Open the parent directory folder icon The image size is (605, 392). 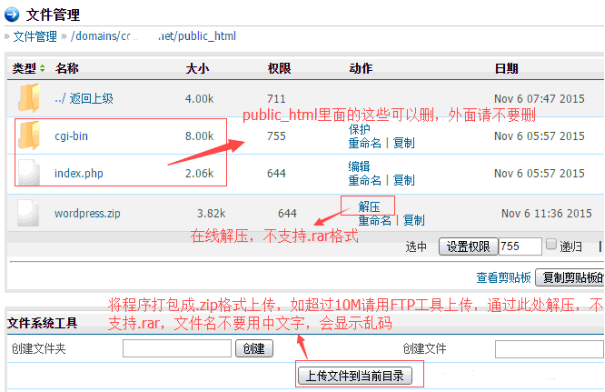pos(29,98)
